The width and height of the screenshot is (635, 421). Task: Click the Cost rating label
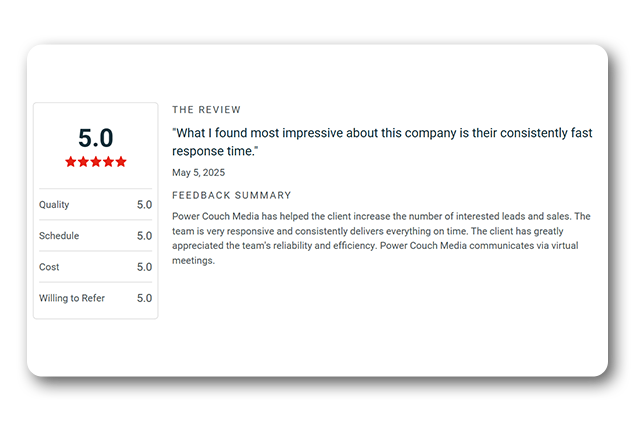[x=49, y=267]
